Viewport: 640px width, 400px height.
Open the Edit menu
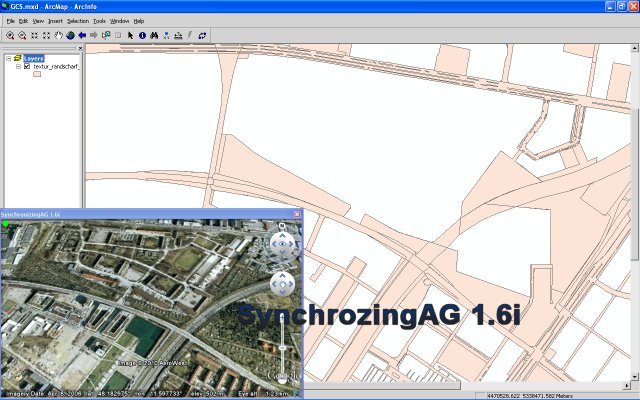(x=23, y=21)
